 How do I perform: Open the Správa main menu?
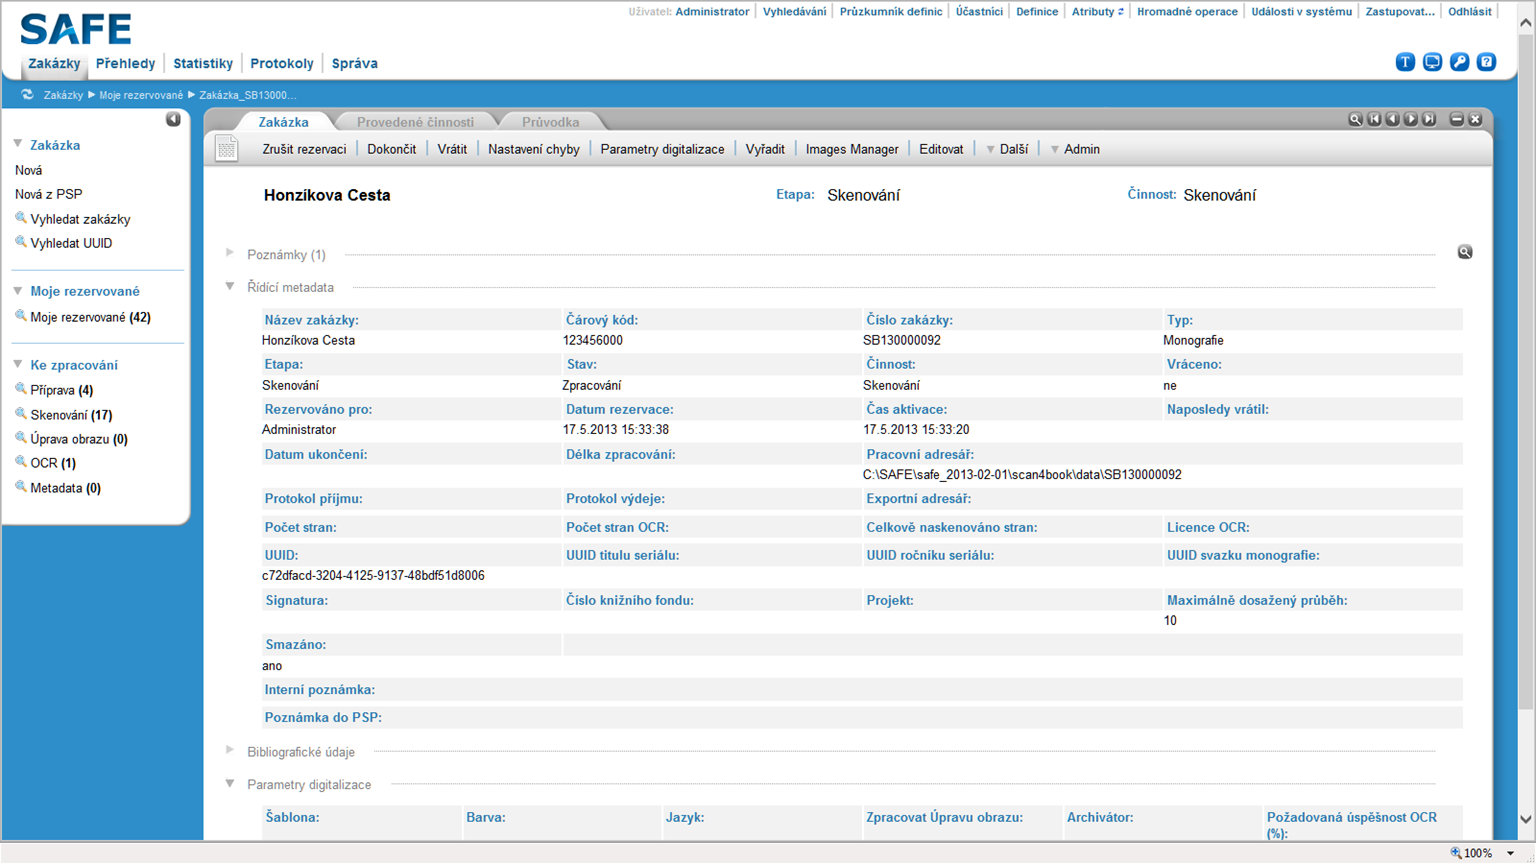(355, 63)
